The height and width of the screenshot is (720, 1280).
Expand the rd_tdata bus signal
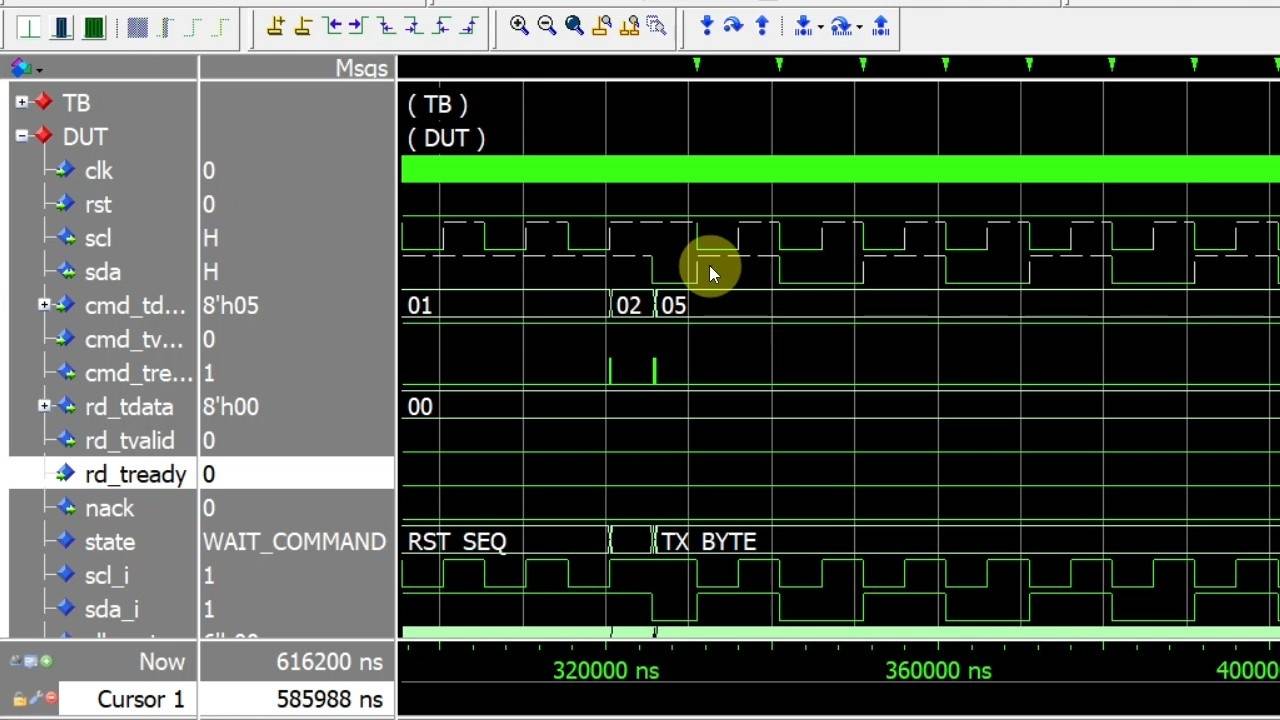tap(44, 406)
